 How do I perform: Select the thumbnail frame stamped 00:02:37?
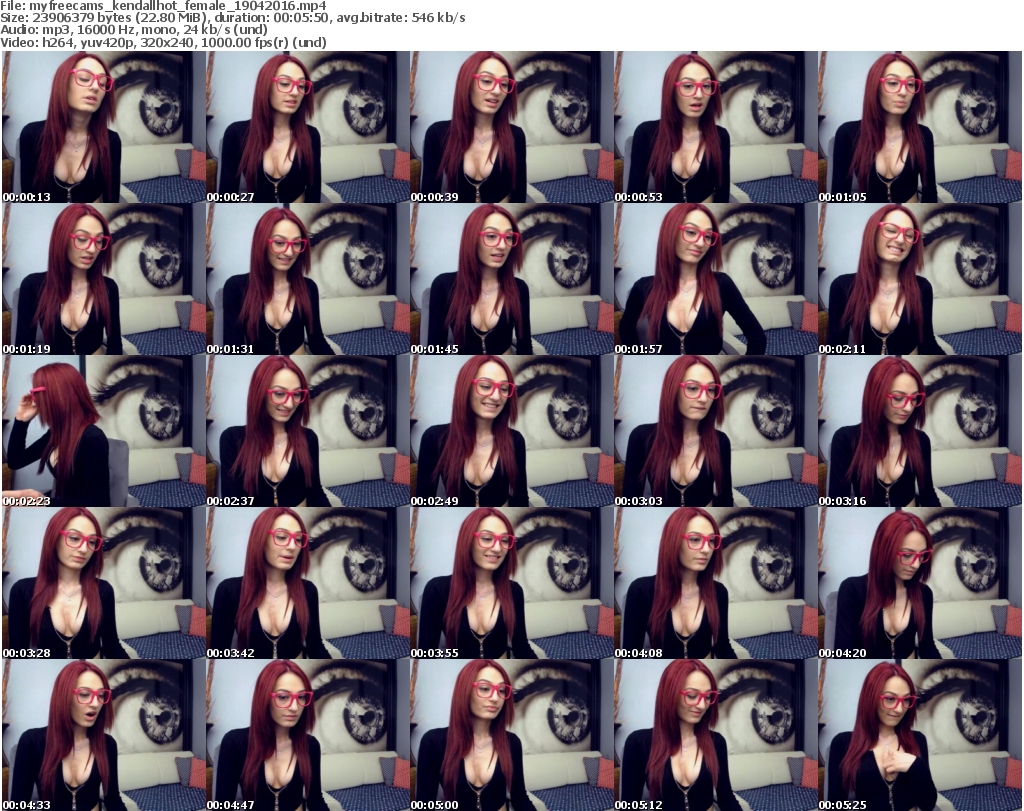[x=308, y=431]
